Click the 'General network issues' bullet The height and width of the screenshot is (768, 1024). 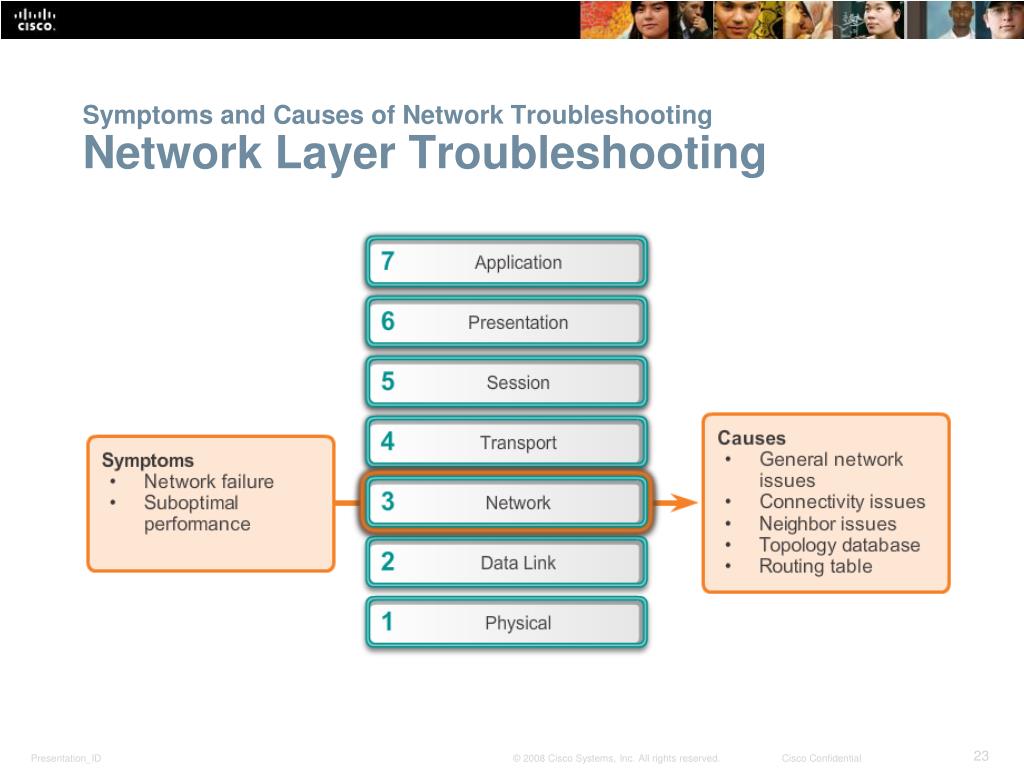click(831, 470)
